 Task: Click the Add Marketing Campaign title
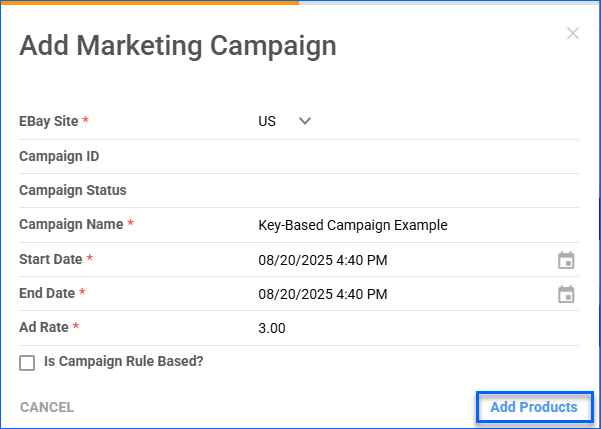click(x=178, y=45)
